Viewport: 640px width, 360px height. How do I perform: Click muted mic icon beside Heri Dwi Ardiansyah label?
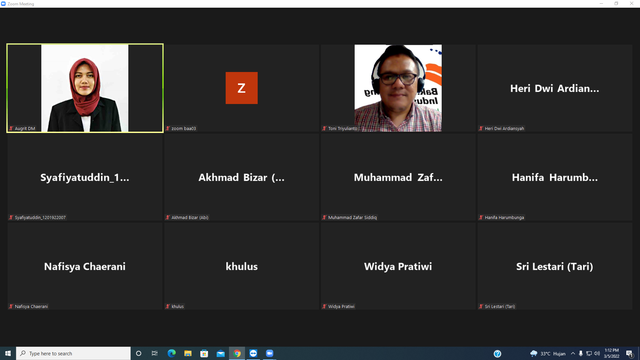click(x=481, y=128)
